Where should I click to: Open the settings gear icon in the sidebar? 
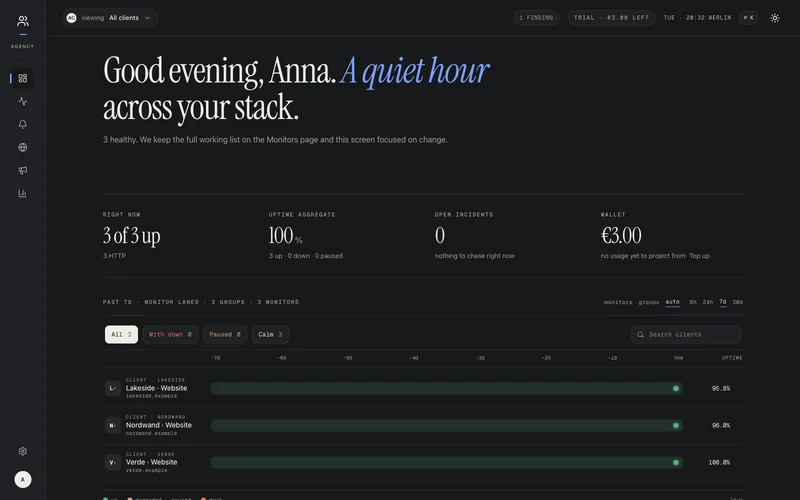point(22,451)
